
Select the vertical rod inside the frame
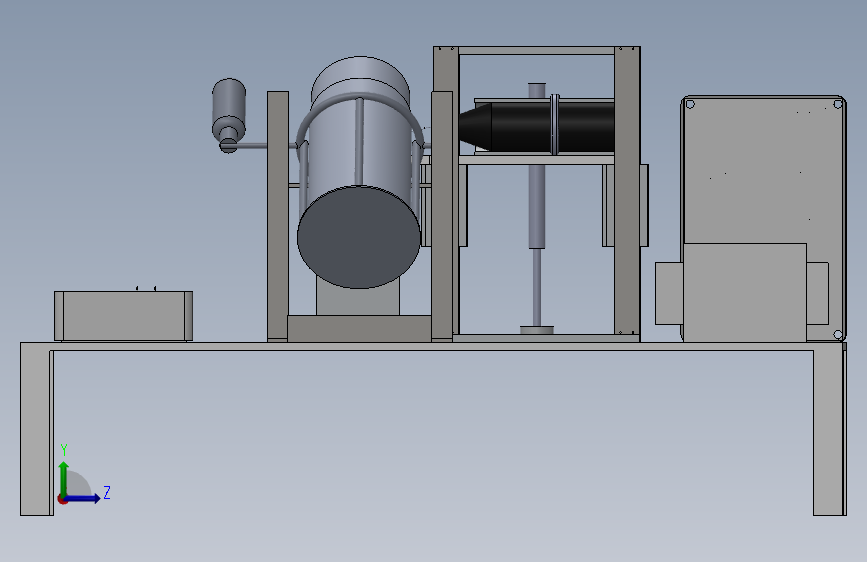click(537, 205)
